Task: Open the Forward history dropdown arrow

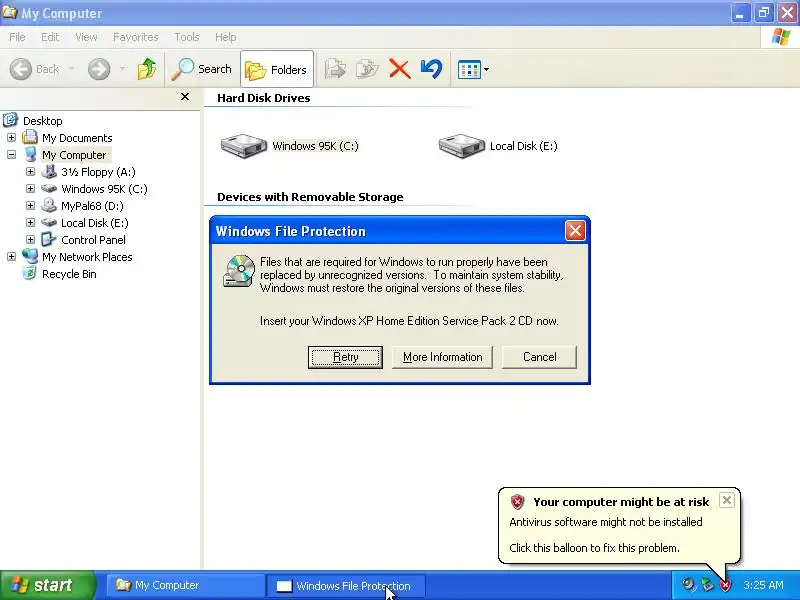Action: pos(122,69)
